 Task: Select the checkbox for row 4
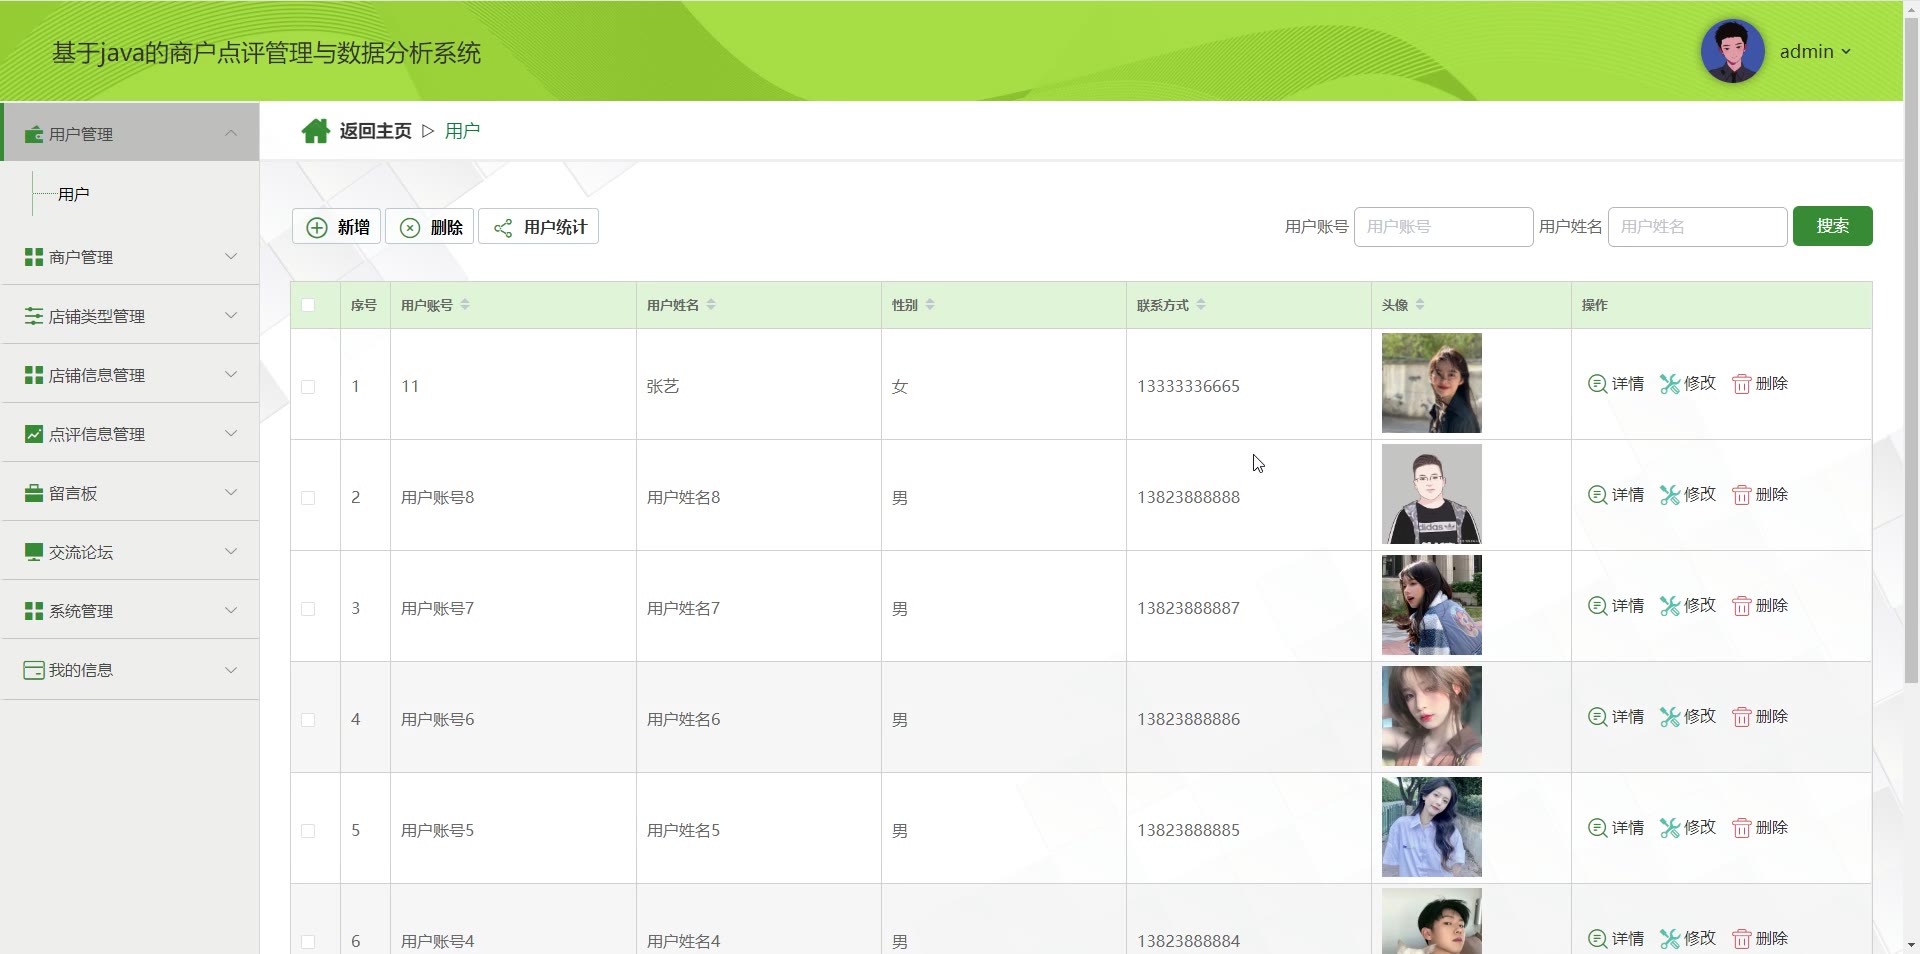(x=308, y=720)
